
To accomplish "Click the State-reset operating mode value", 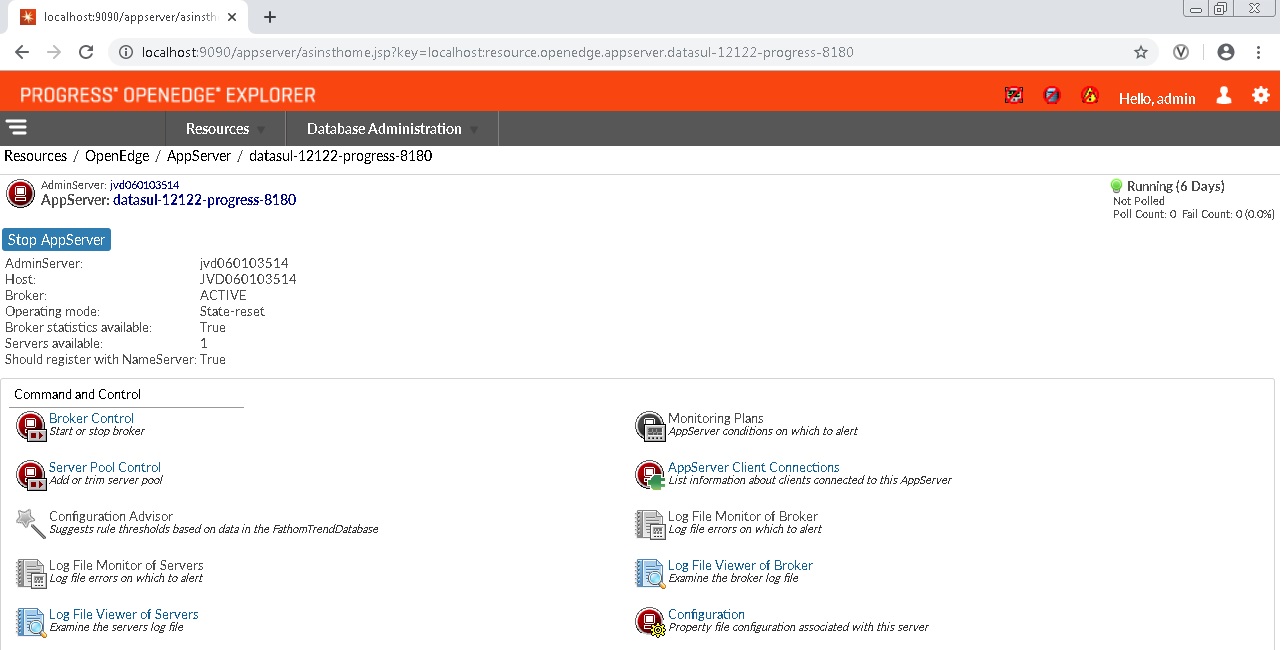I will click(x=232, y=311).
